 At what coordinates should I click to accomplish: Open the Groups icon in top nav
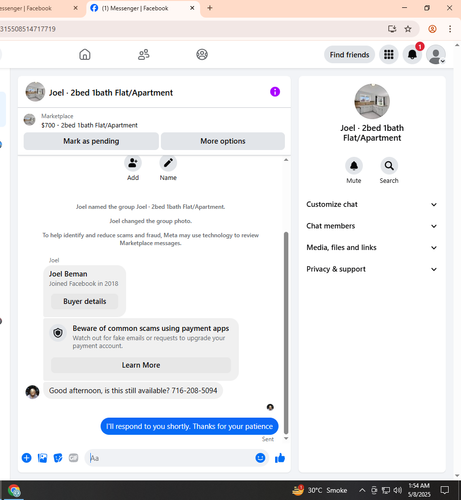tap(202, 54)
